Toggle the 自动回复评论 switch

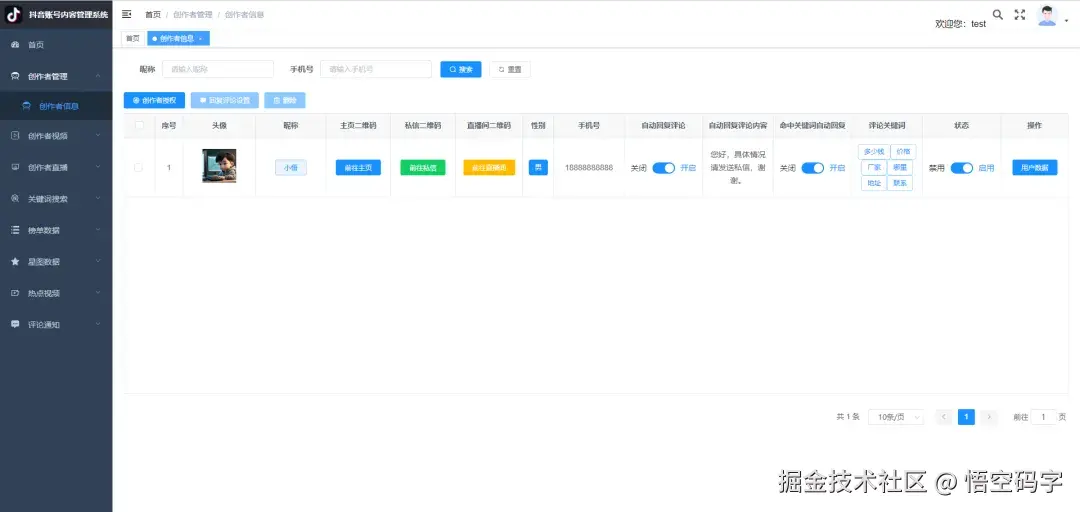[663, 168]
